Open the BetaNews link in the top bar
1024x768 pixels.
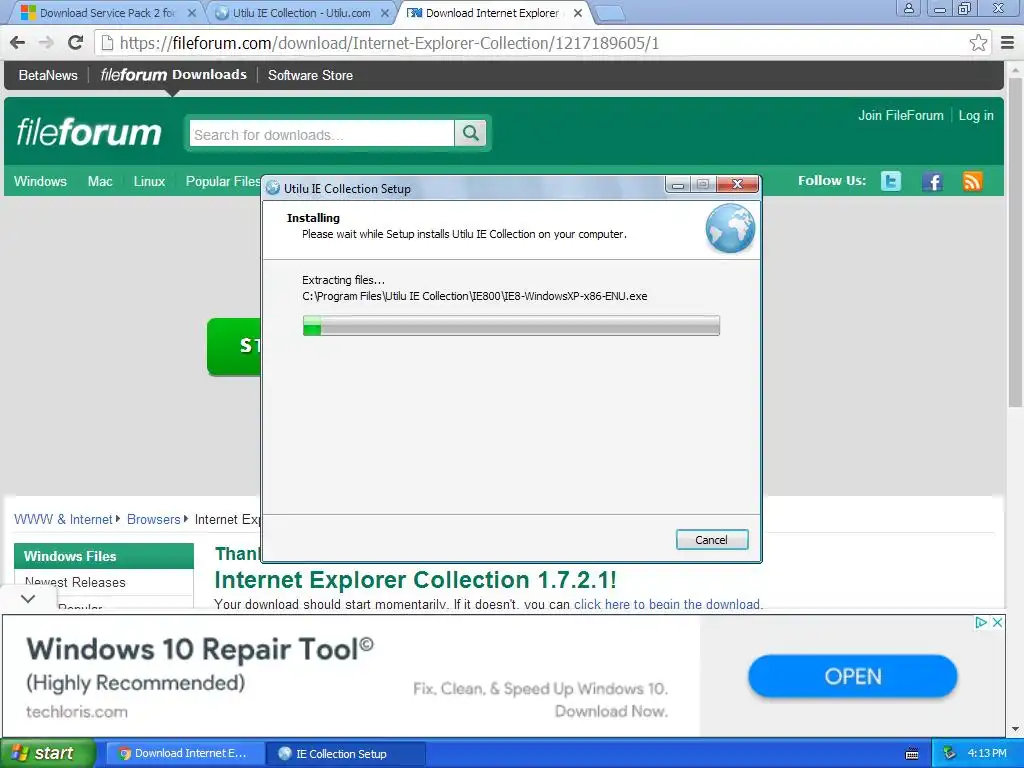pyautogui.click(x=48, y=75)
